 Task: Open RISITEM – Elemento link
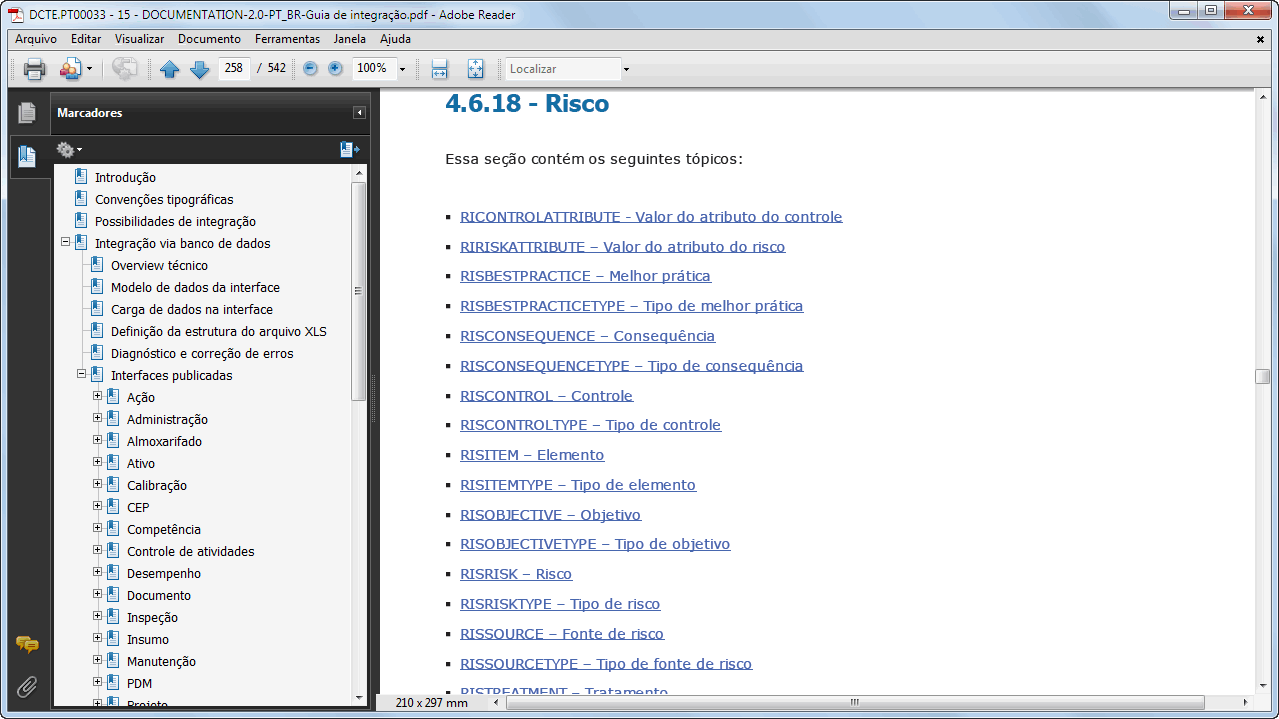tap(532, 455)
